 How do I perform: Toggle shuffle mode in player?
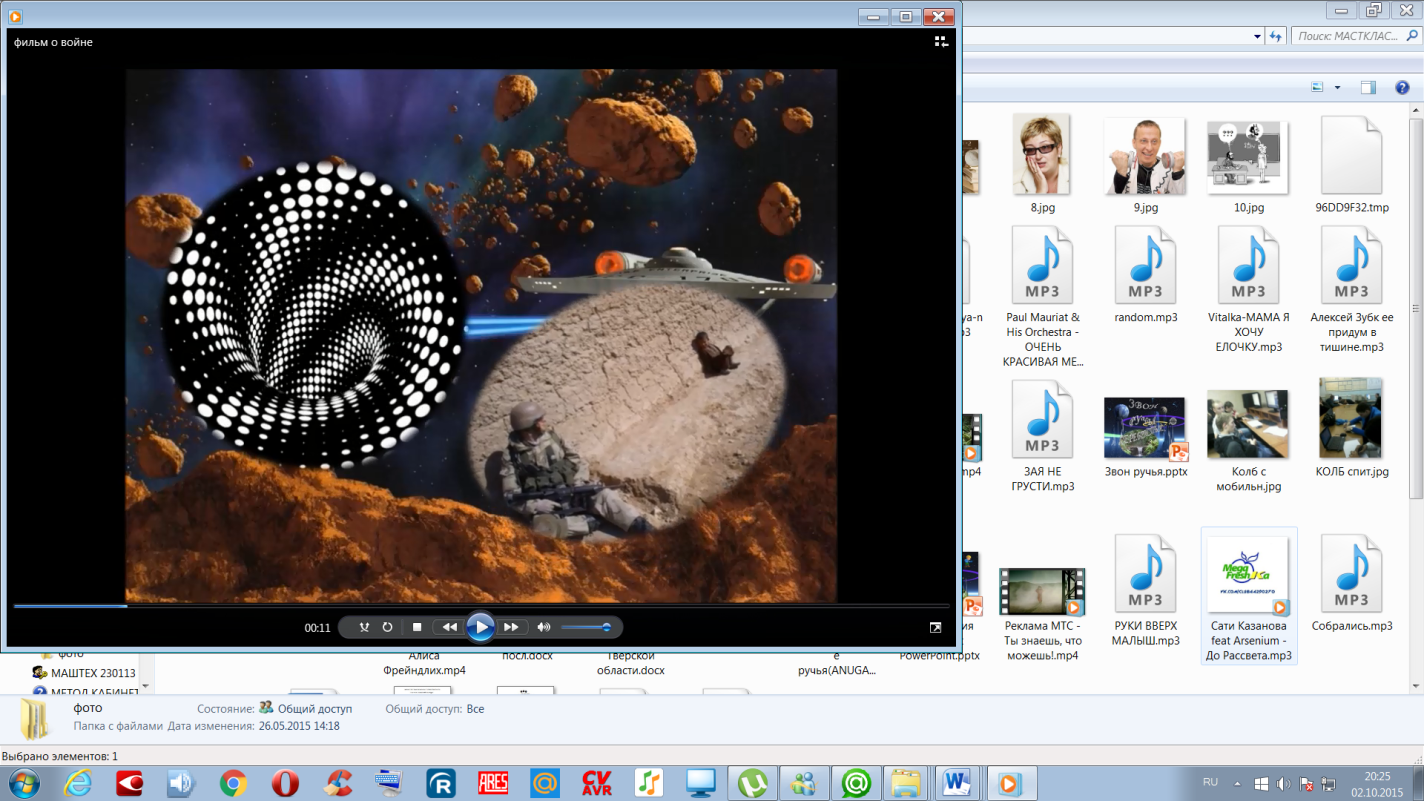coord(365,627)
